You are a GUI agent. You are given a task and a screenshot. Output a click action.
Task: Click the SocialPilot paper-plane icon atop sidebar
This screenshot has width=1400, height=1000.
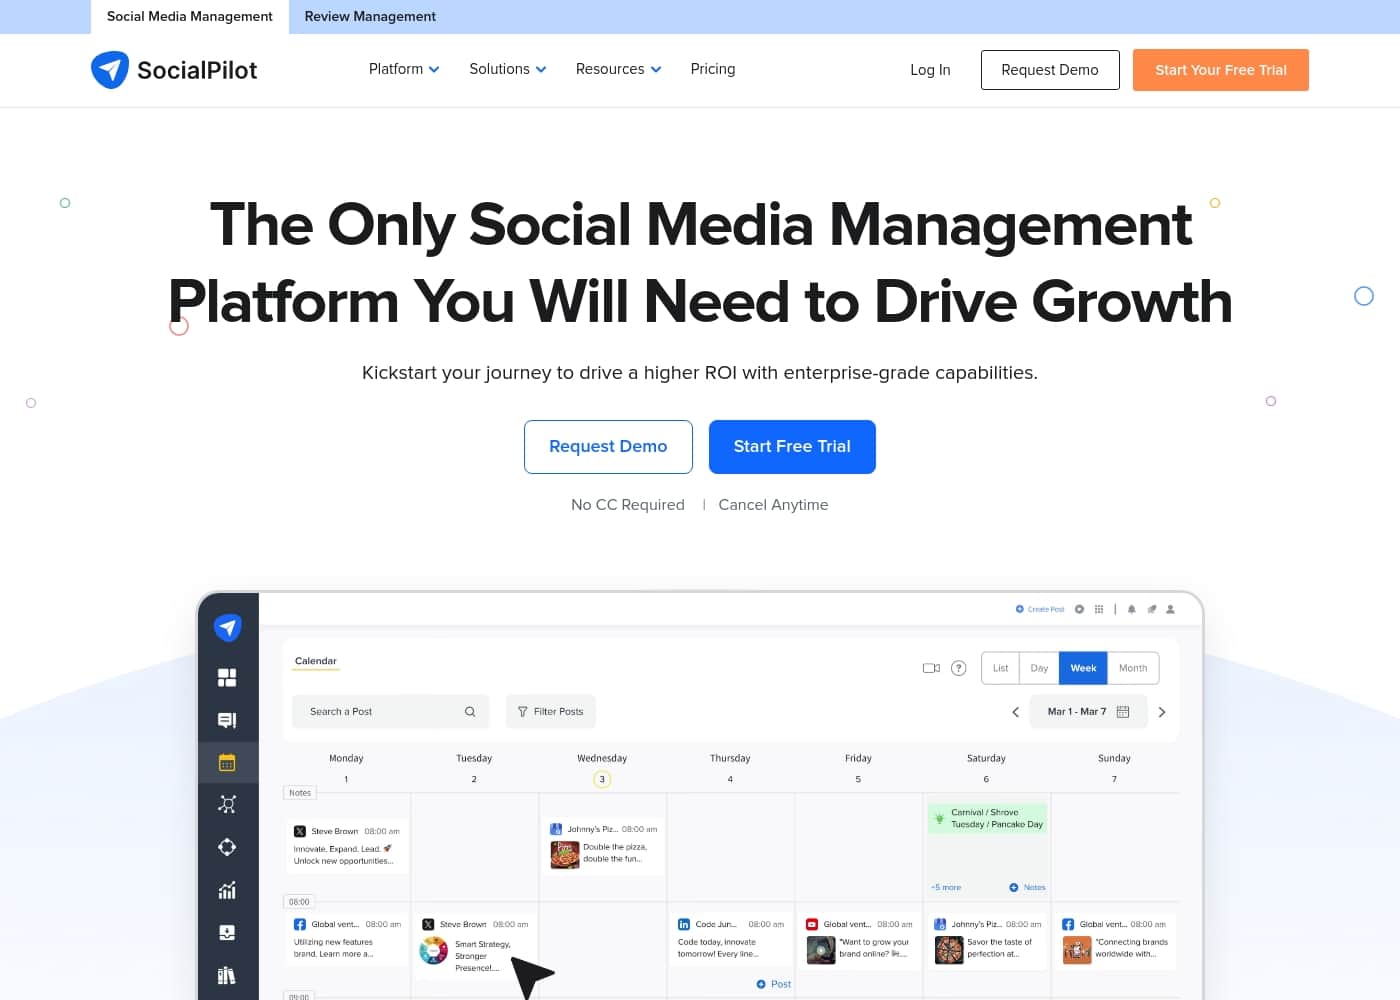(227, 627)
